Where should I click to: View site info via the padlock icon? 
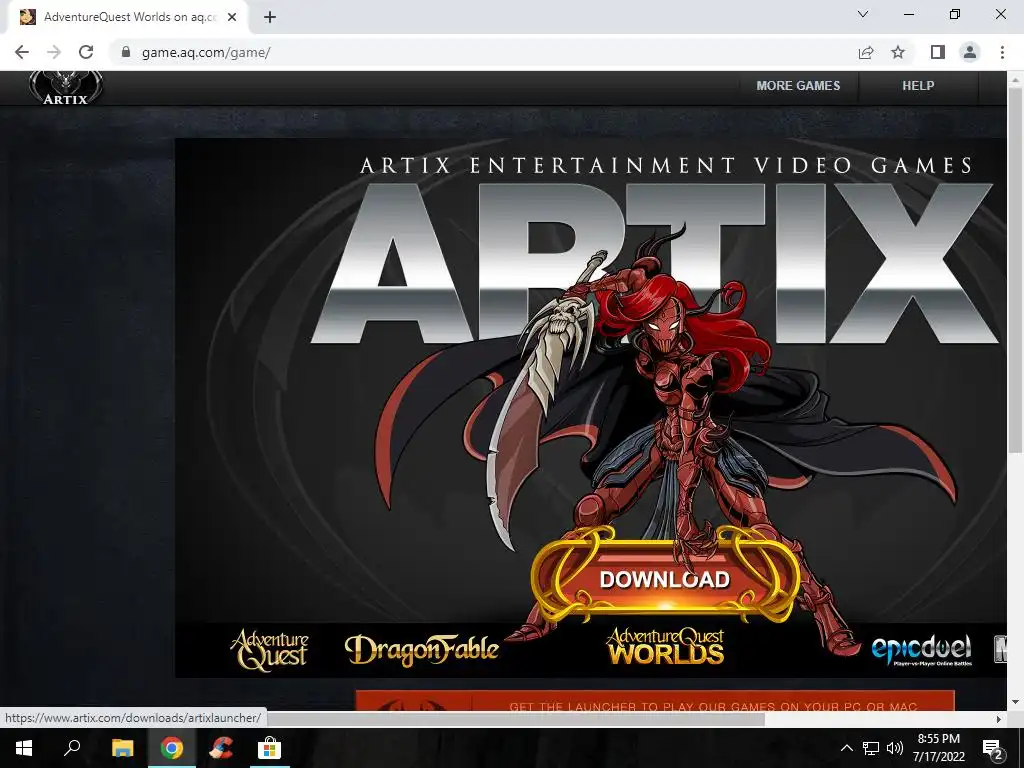(x=126, y=52)
